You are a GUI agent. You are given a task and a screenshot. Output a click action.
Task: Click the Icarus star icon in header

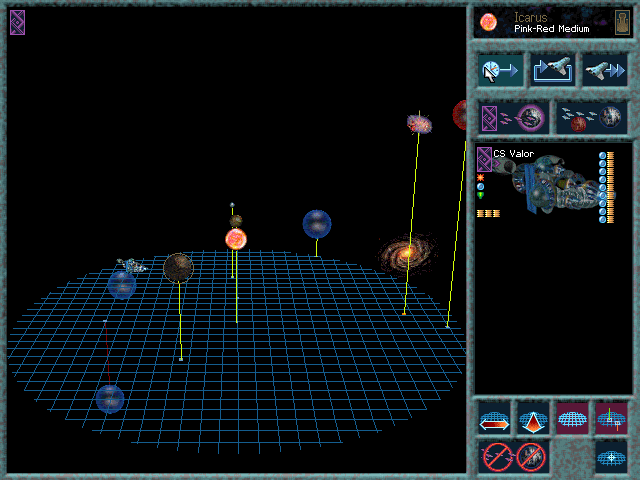(489, 22)
